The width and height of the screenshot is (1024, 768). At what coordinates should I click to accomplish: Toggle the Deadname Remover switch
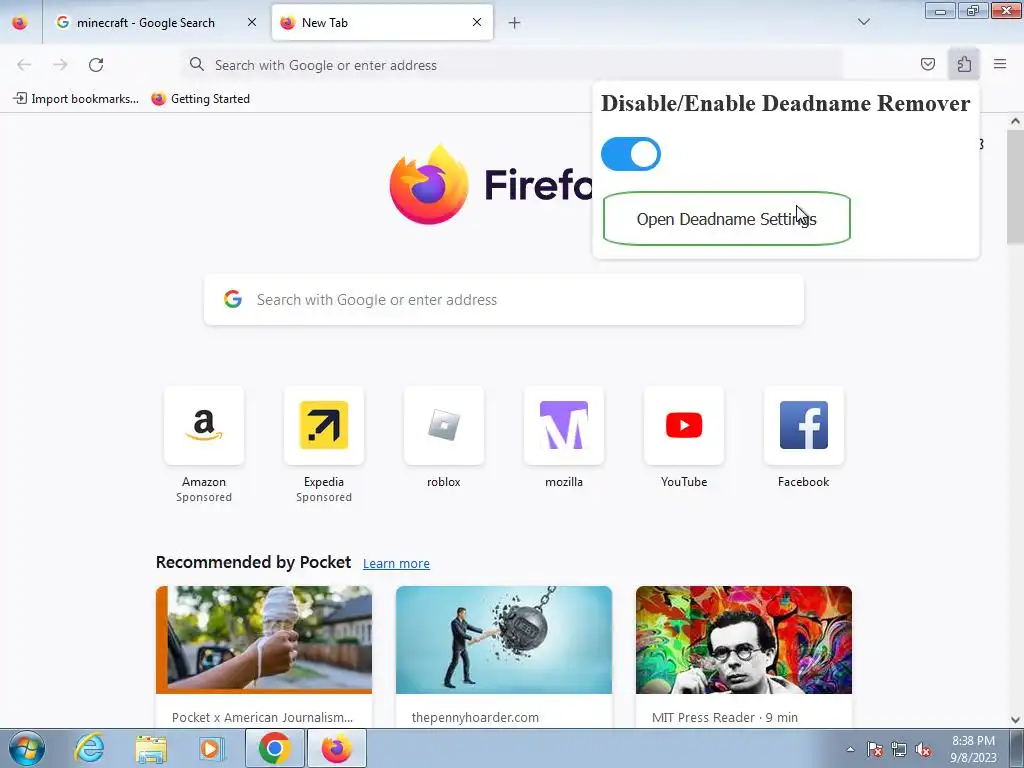coord(631,154)
